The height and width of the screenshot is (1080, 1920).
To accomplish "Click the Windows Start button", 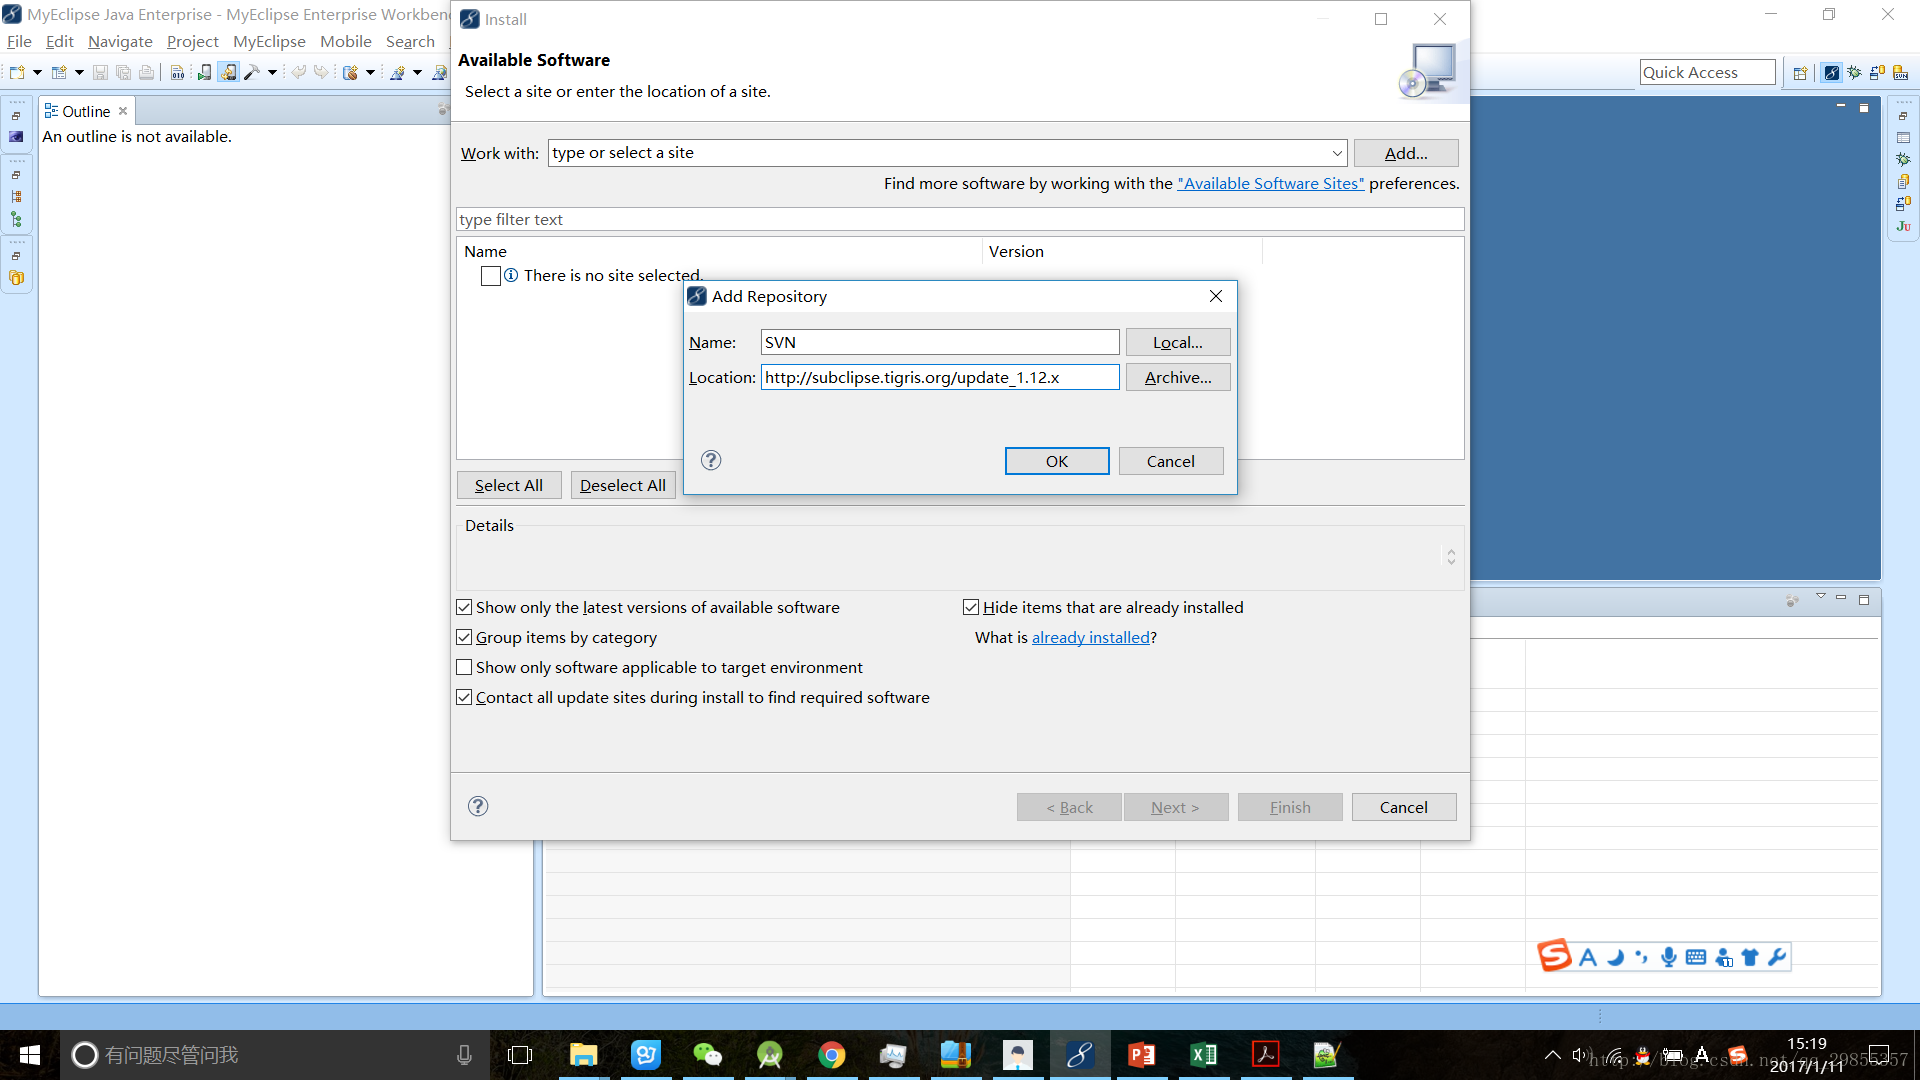I will click(x=30, y=1055).
